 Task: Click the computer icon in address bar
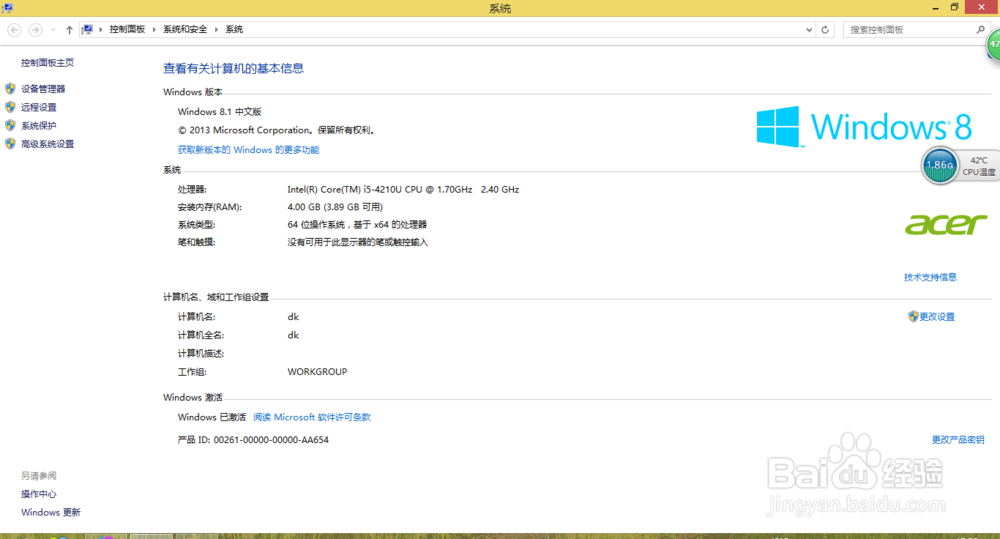point(87,29)
